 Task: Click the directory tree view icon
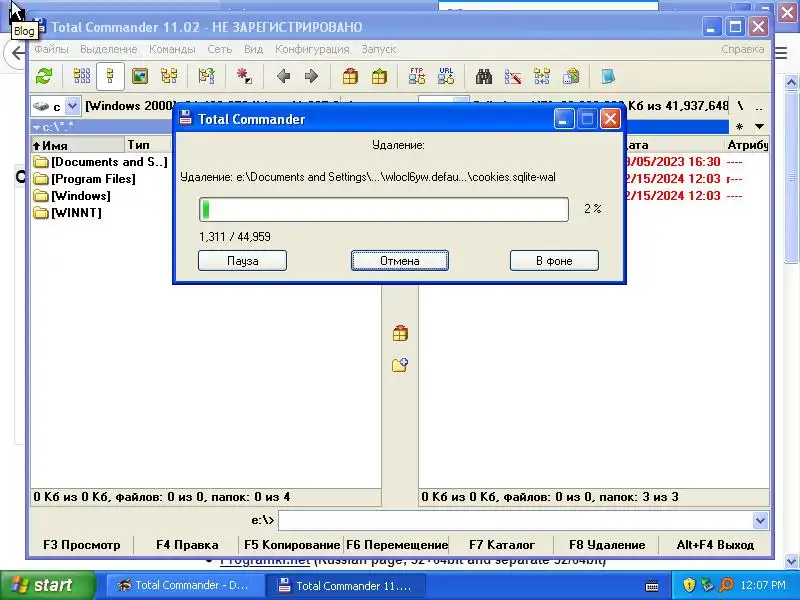point(169,77)
